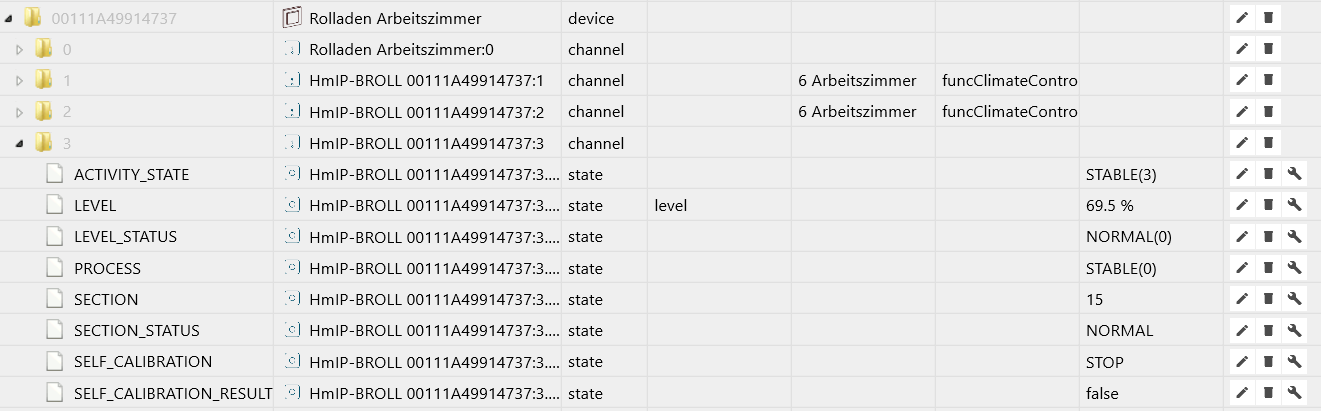The image size is (1321, 411).
Task: Select the SELF_CALIBRATION_RESULT tree item
Action: [x=172, y=393]
